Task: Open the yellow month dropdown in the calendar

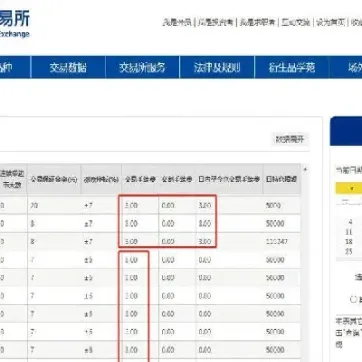Action: pyautogui.click(x=349, y=189)
